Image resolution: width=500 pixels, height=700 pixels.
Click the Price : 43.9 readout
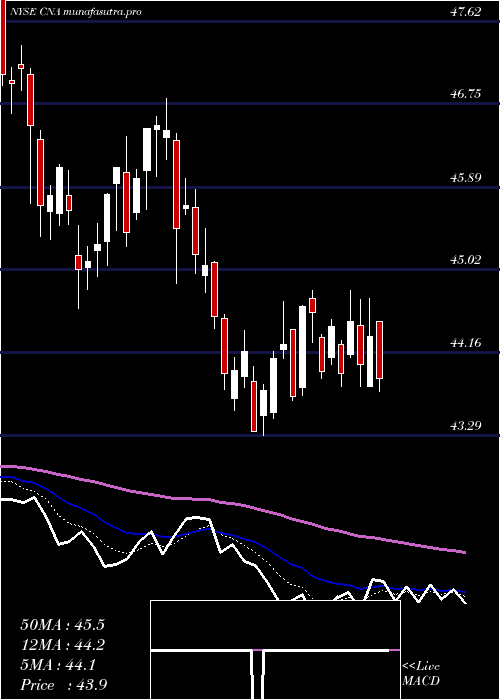63,685
